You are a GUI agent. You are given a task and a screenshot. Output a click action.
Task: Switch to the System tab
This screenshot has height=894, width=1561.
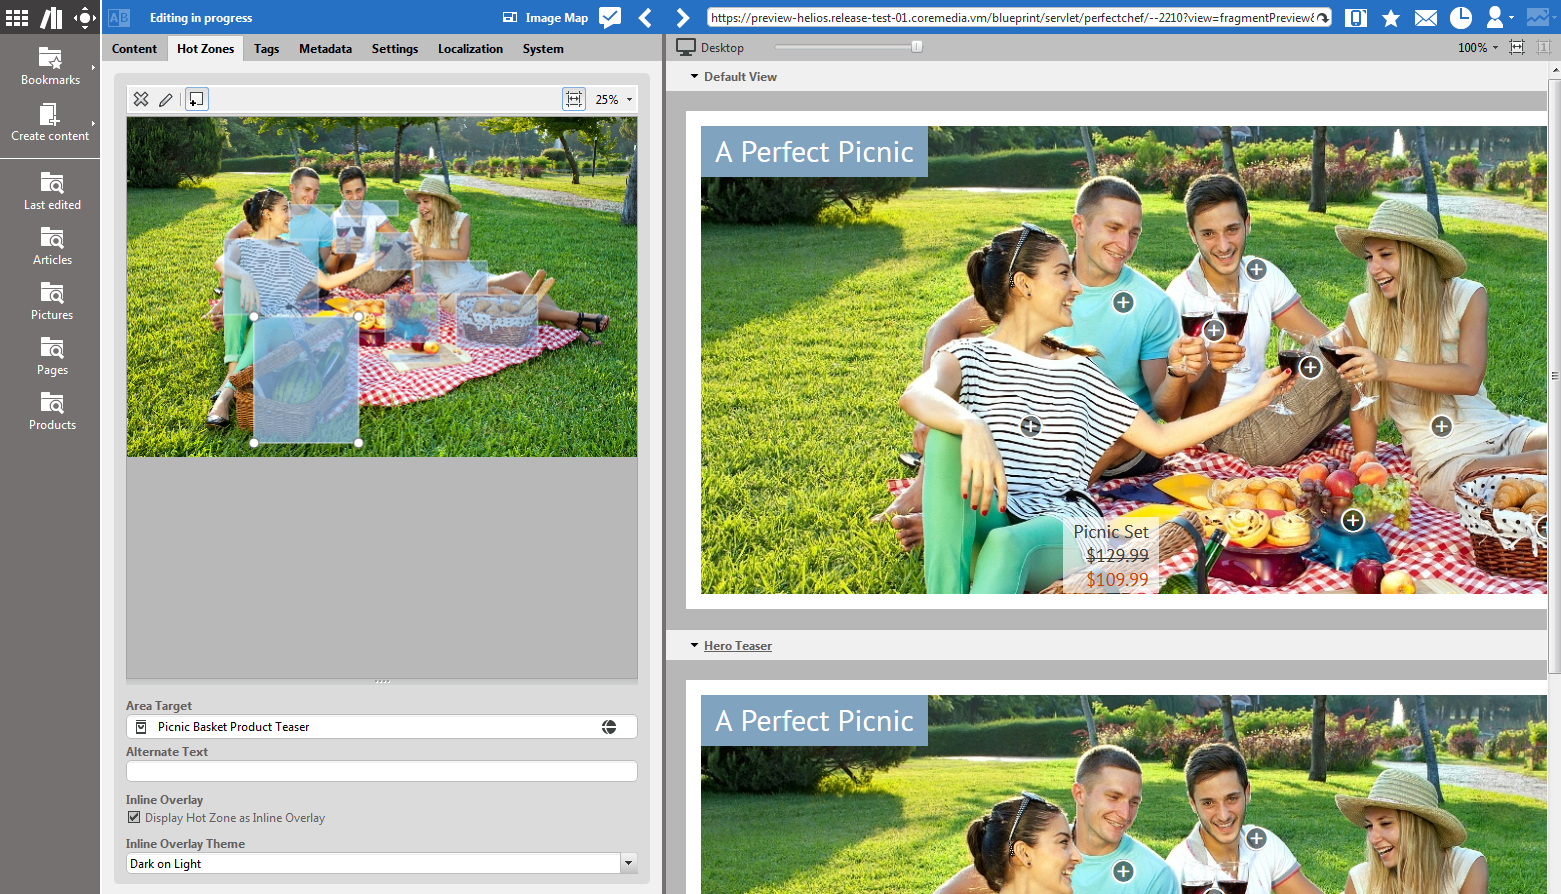tap(543, 48)
